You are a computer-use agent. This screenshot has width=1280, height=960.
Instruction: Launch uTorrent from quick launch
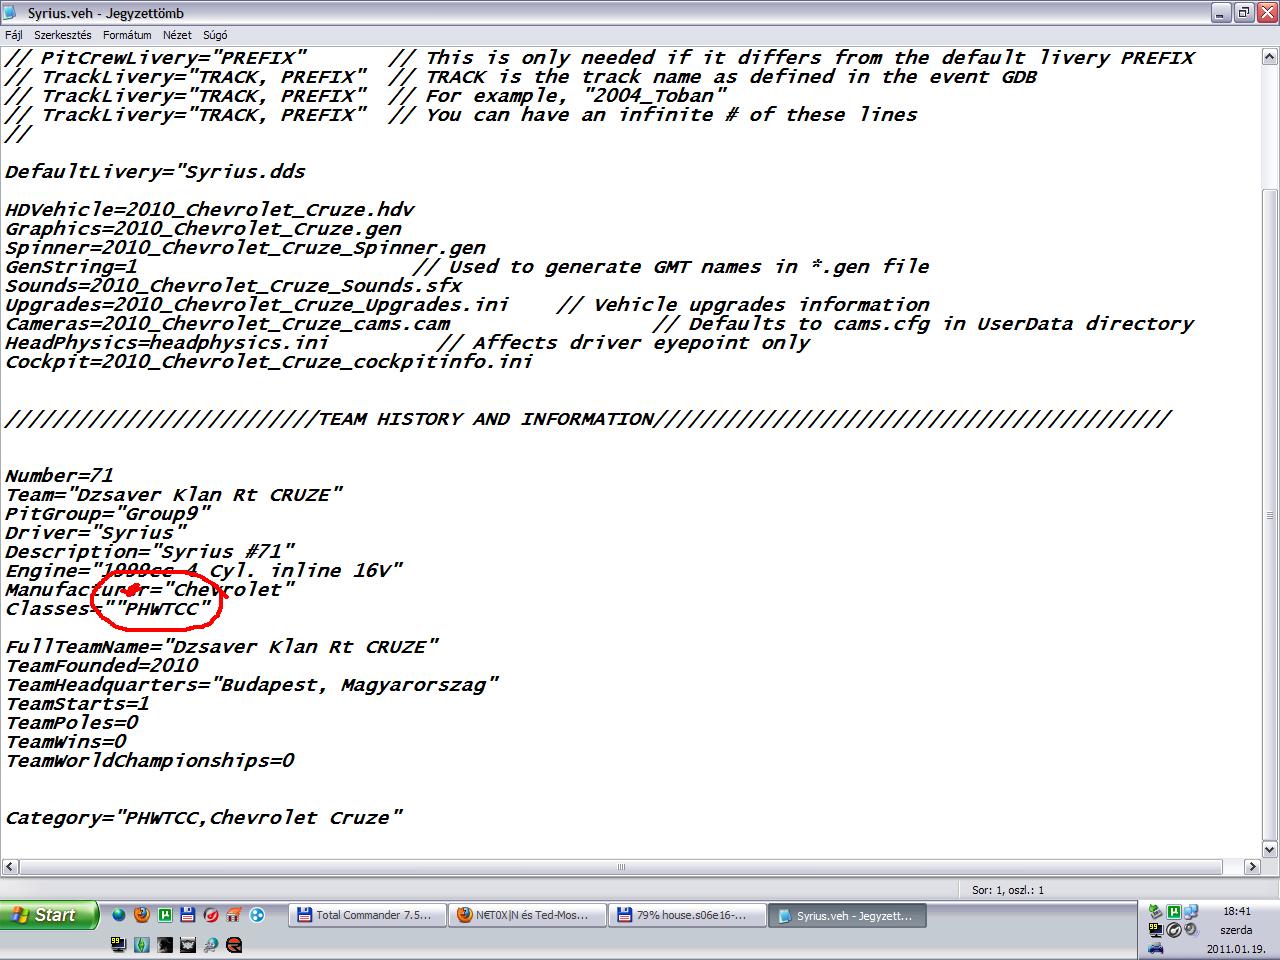tap(165, 915)
